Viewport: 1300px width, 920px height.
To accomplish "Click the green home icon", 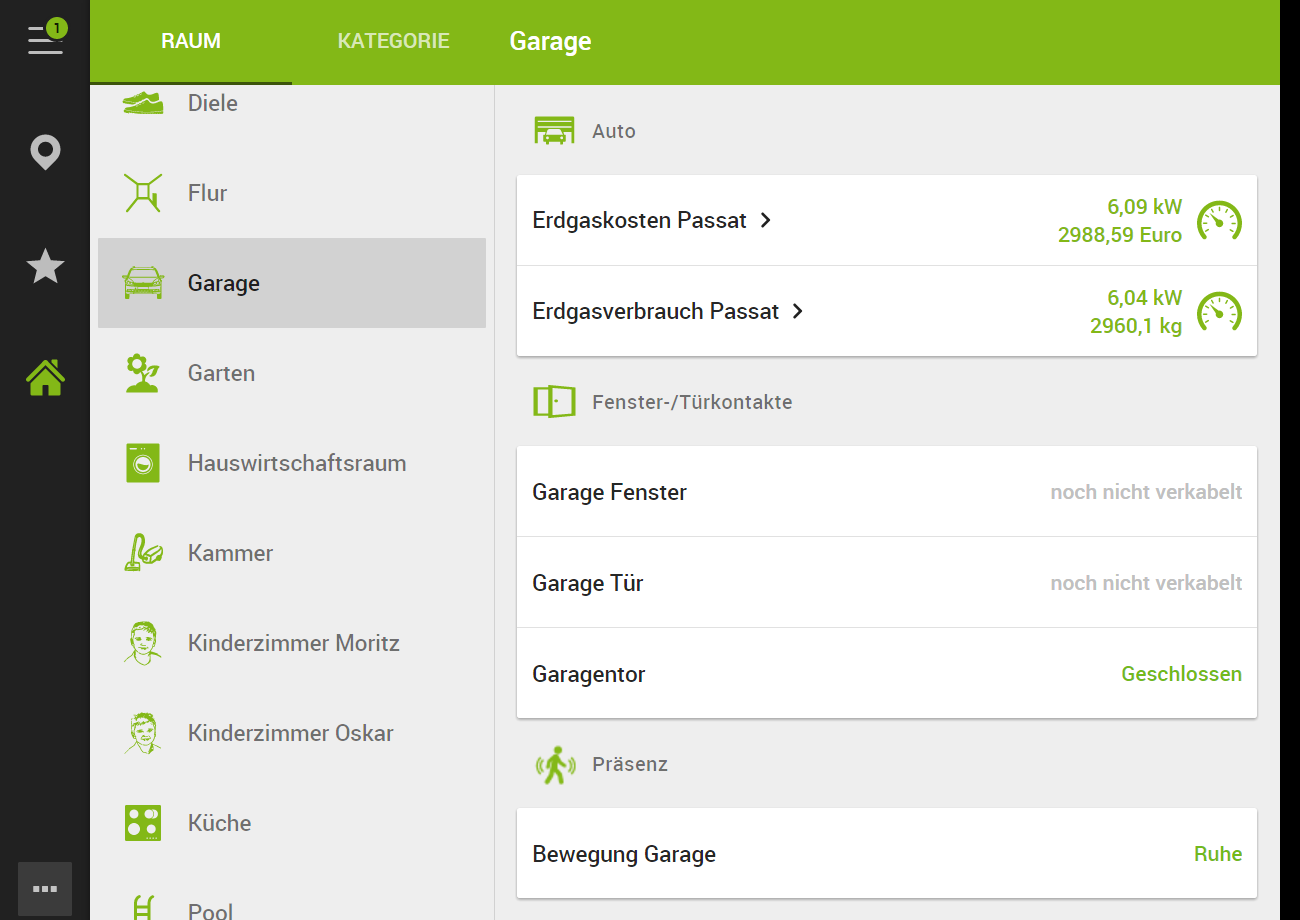I will point(45,378).
